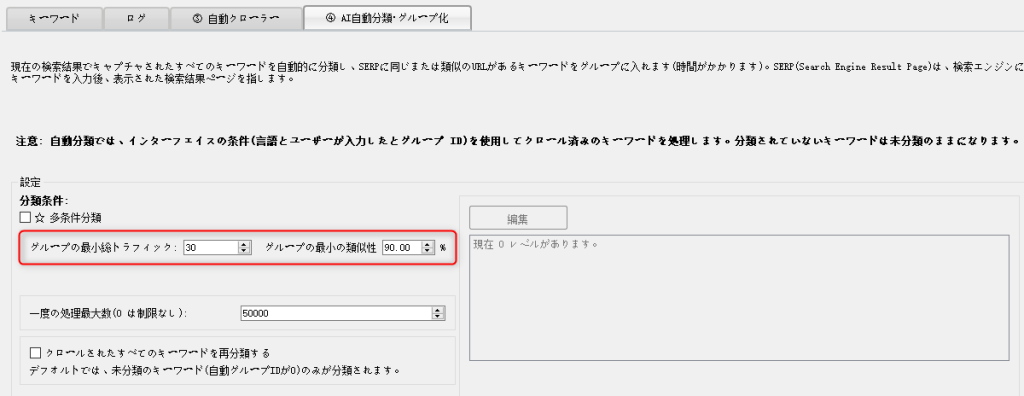Enable the 多条件分類 checkbox

click(x=25, y=218)
